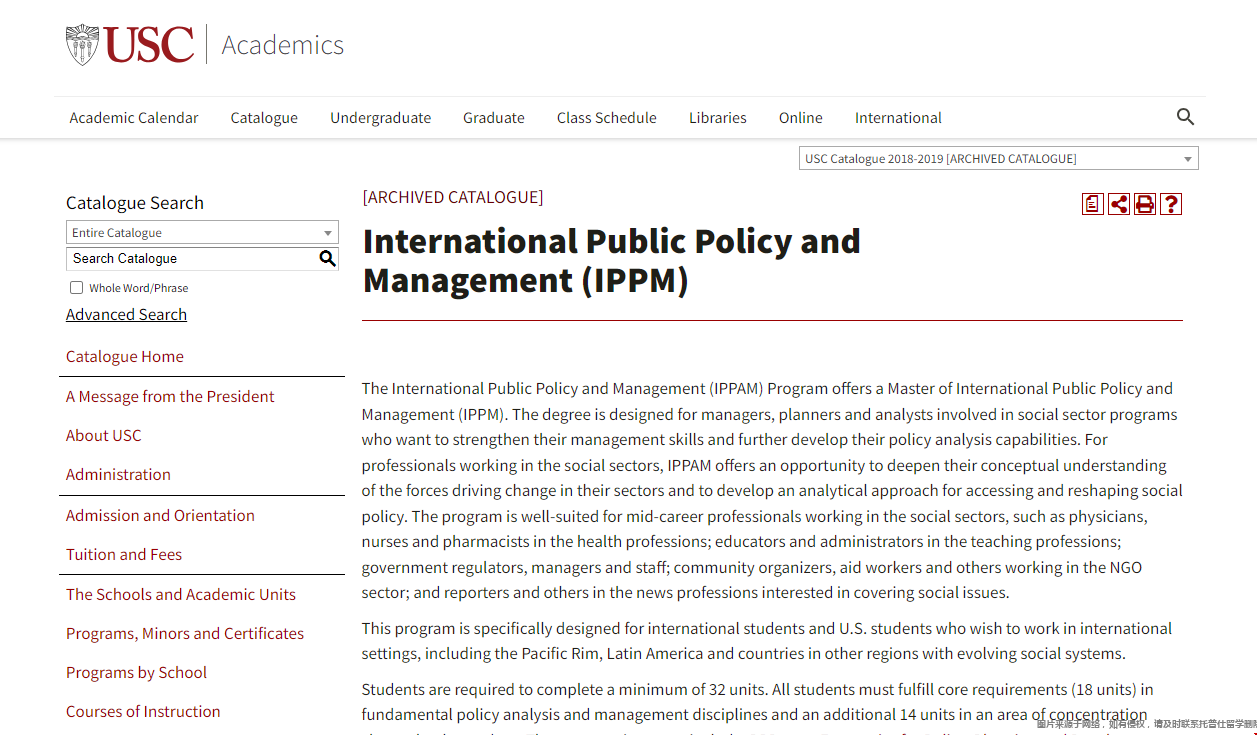Go to Catalogue Home

125,357
